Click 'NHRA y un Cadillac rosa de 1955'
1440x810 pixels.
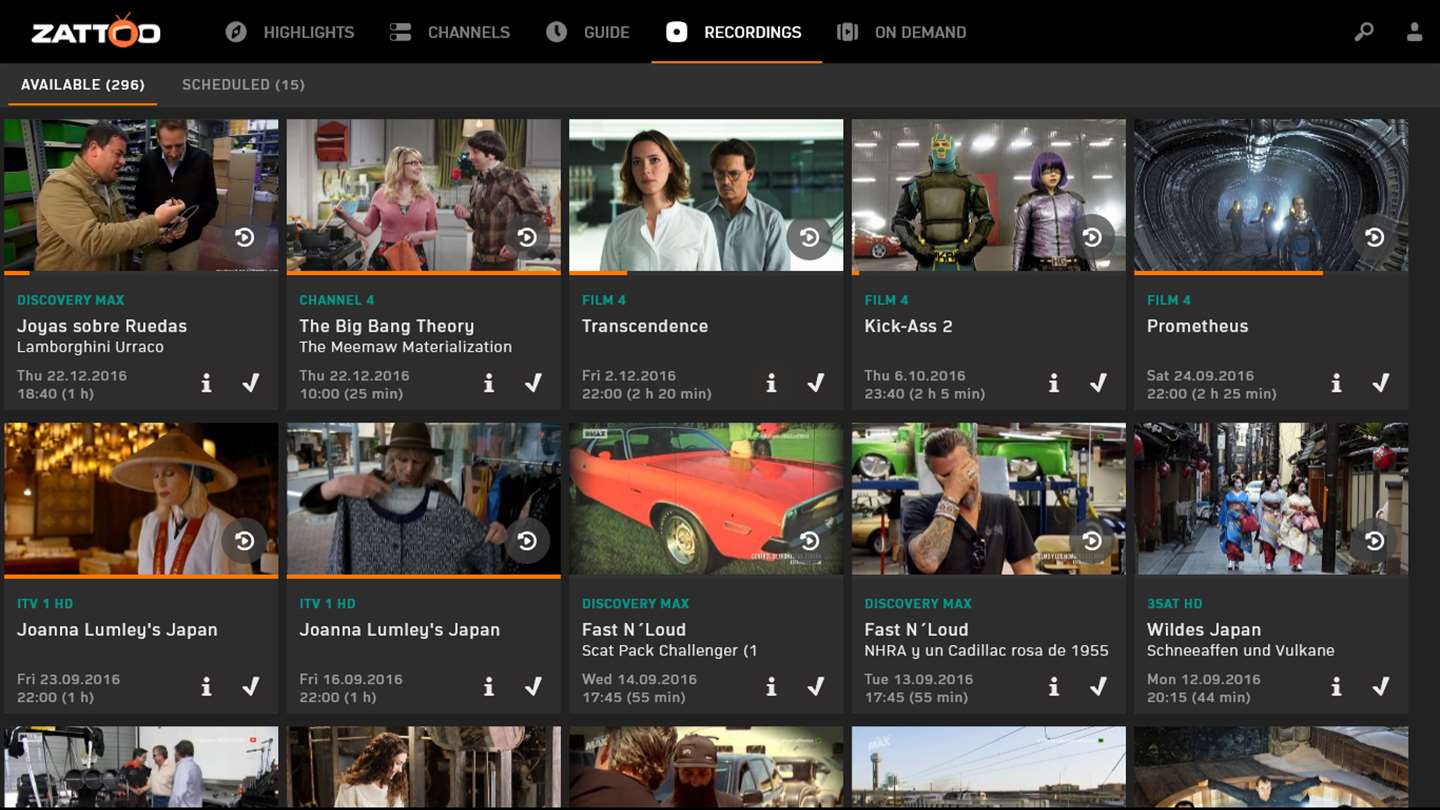click(x=987, y=651)
